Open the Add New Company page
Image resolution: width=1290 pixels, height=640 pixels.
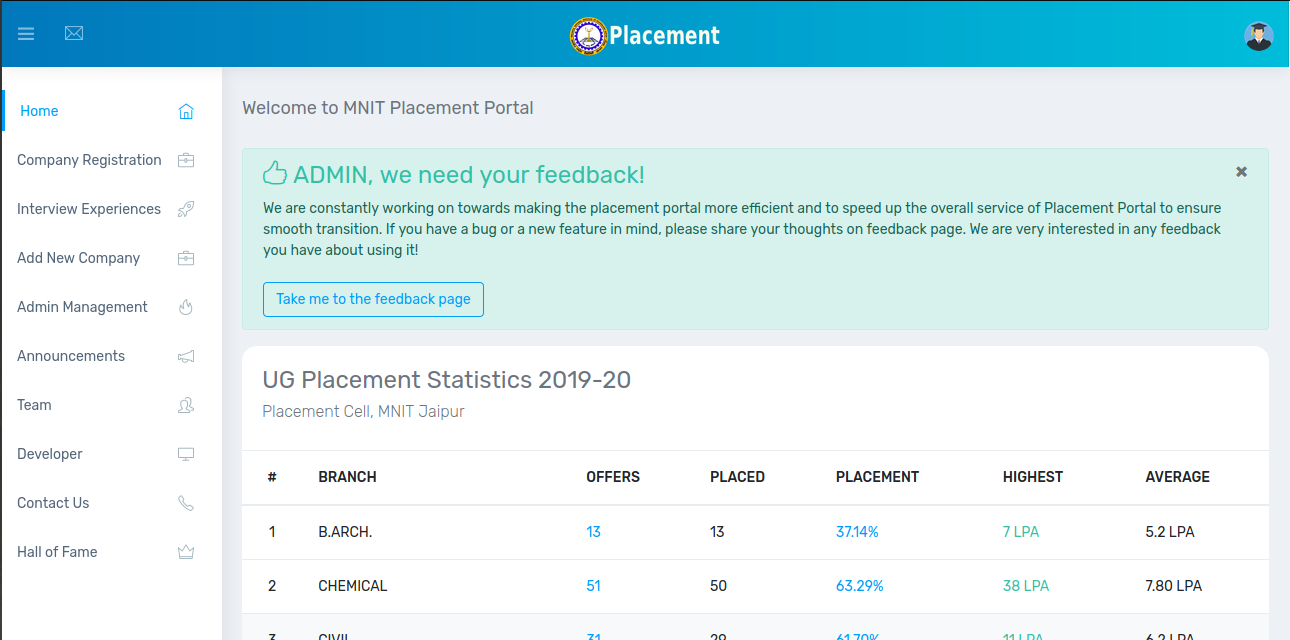[78, 258]
